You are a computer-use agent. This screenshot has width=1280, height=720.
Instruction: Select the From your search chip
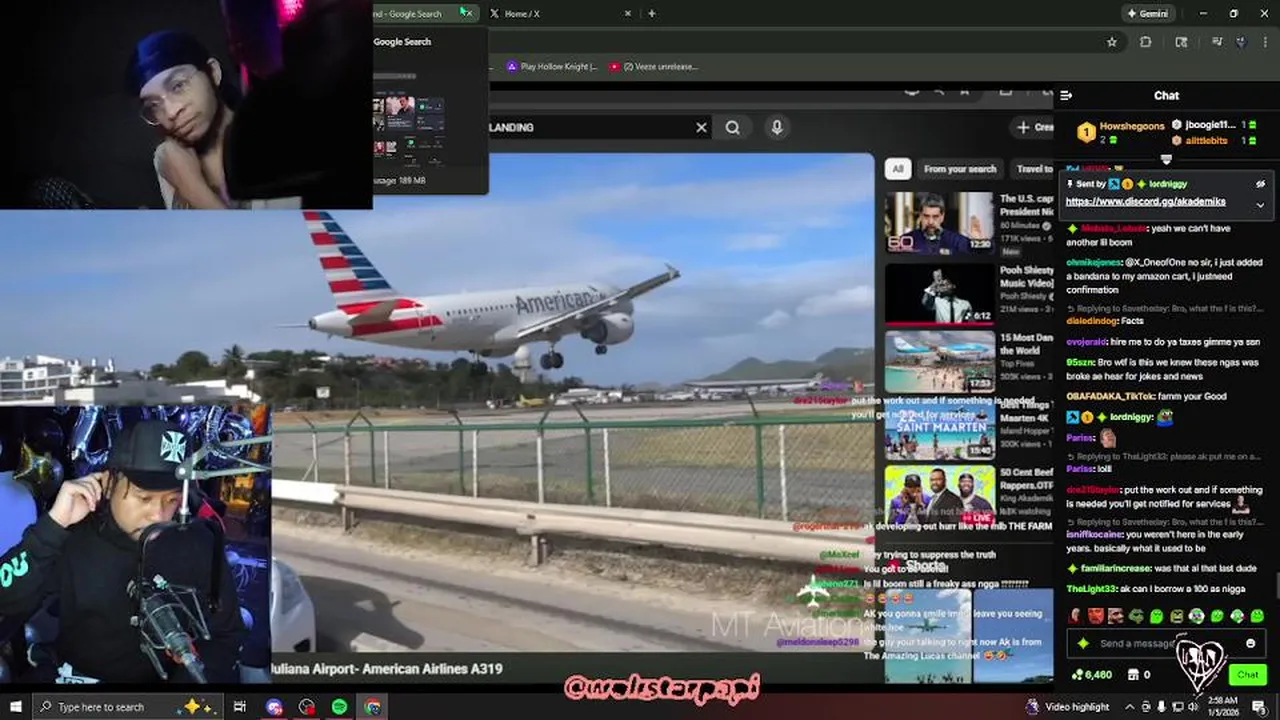click(x=960, y=169)
